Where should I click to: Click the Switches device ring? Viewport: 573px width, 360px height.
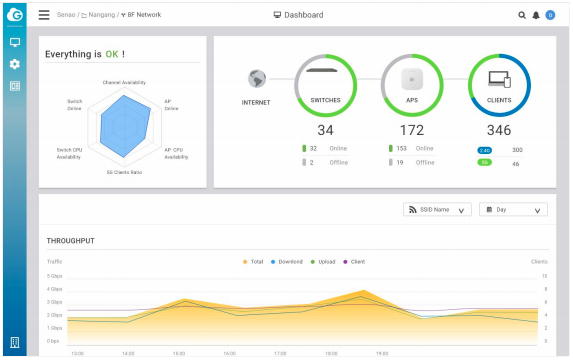[325, 86]
